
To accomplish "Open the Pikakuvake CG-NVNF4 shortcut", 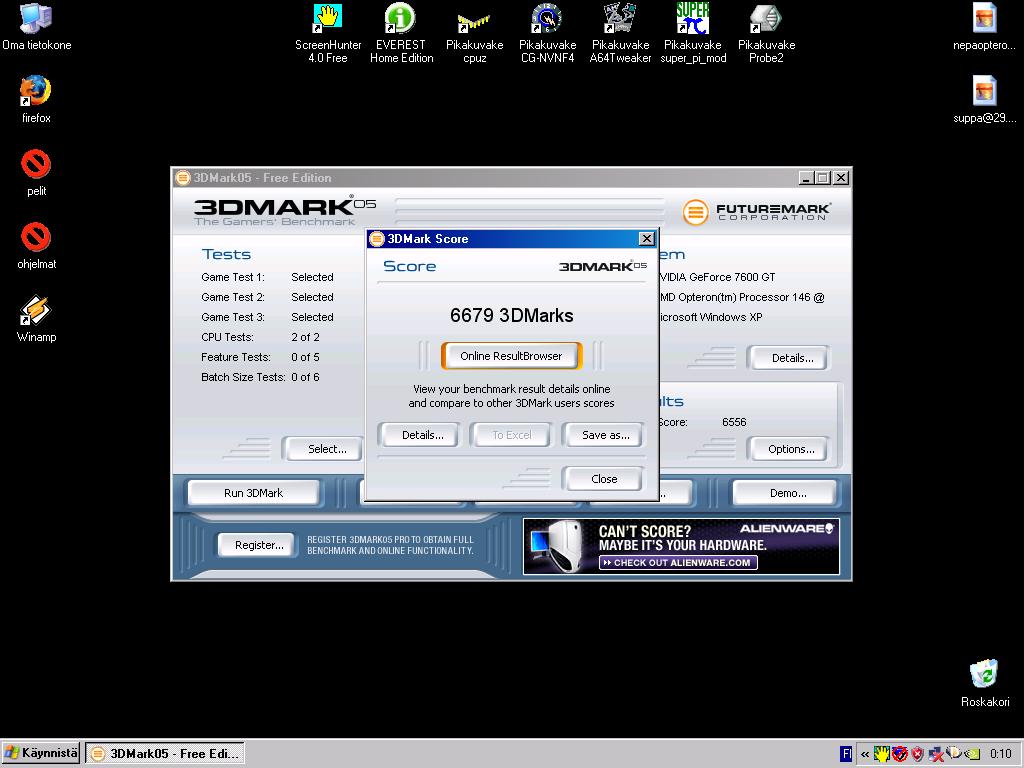I will click(547, 33).
